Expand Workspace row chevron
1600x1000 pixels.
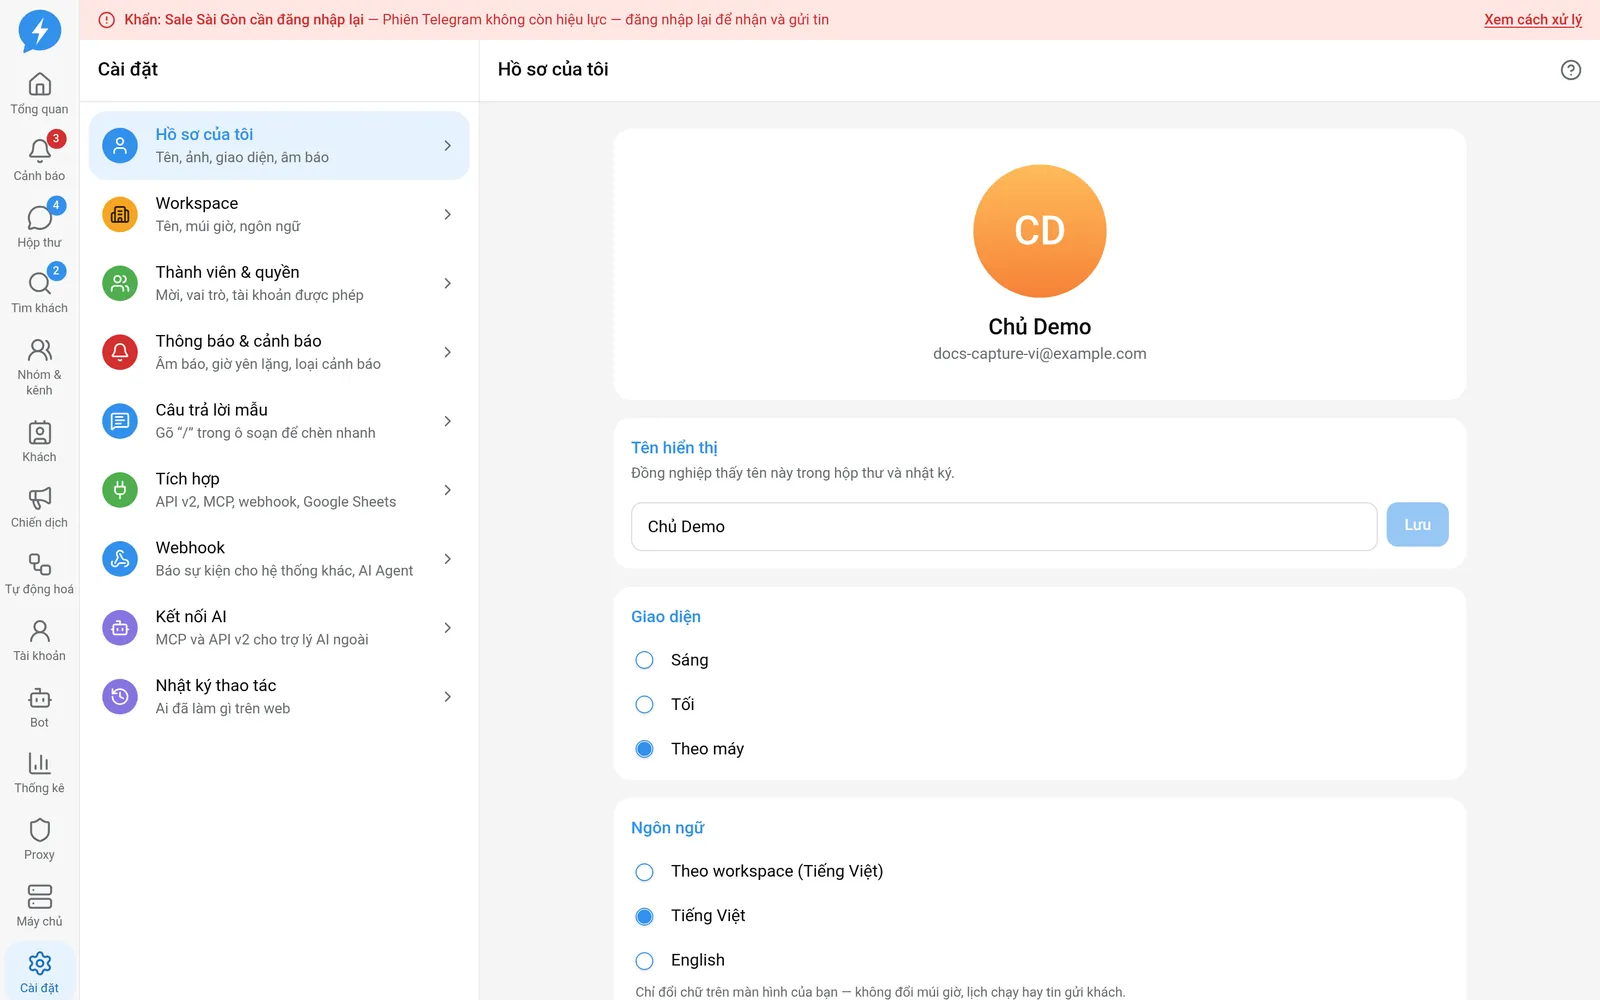tap(447, 215)
